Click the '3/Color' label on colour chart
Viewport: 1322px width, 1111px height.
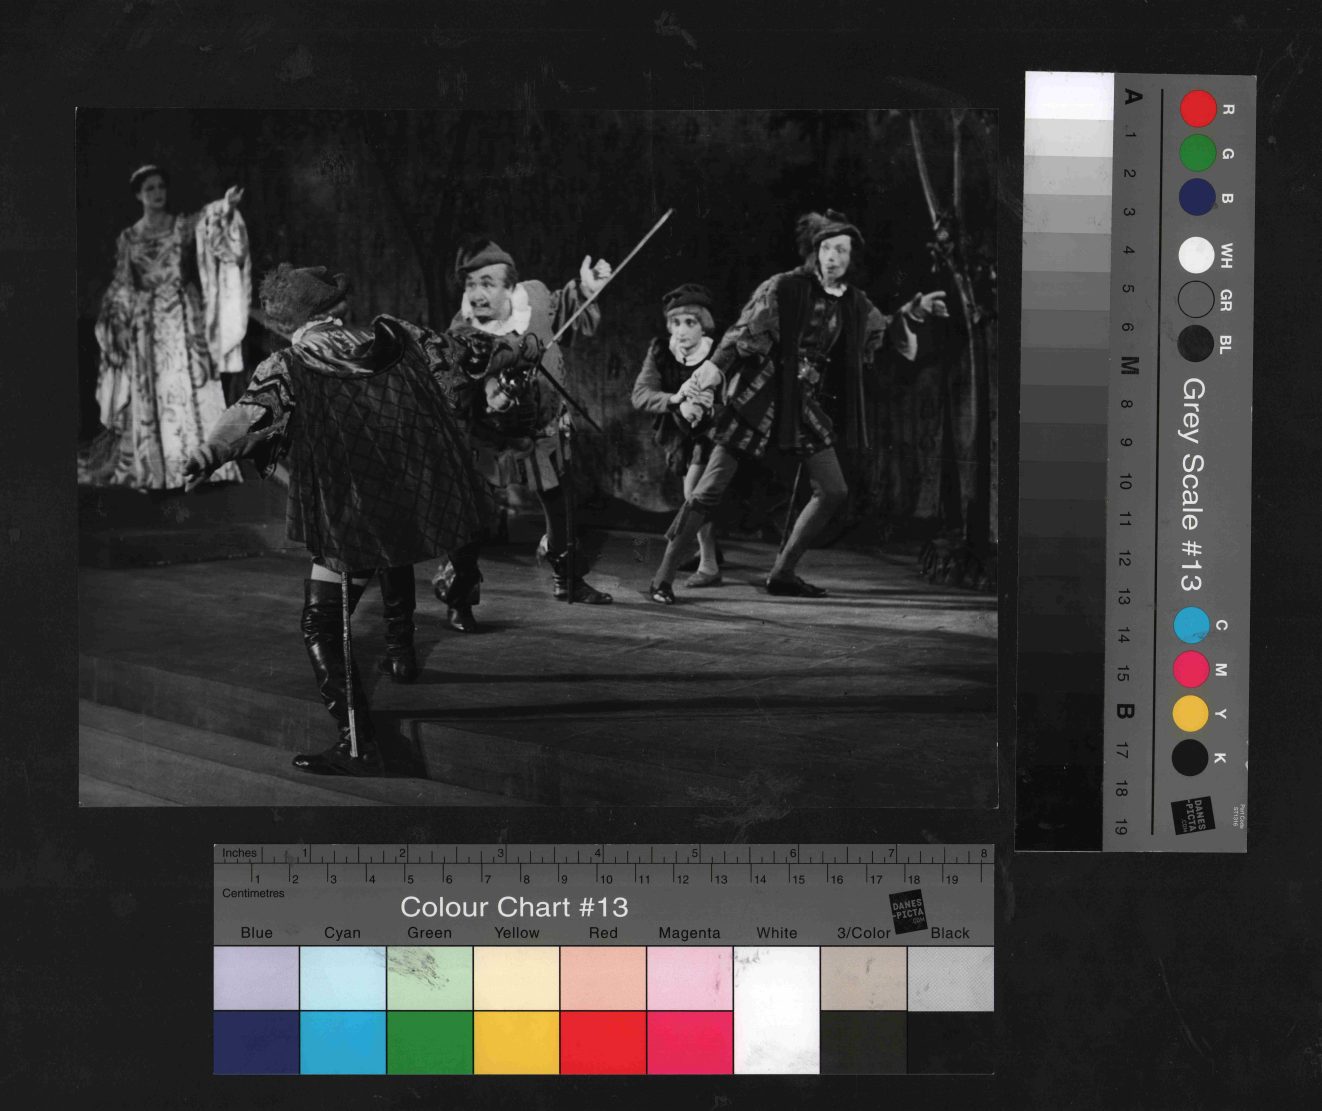863,933
